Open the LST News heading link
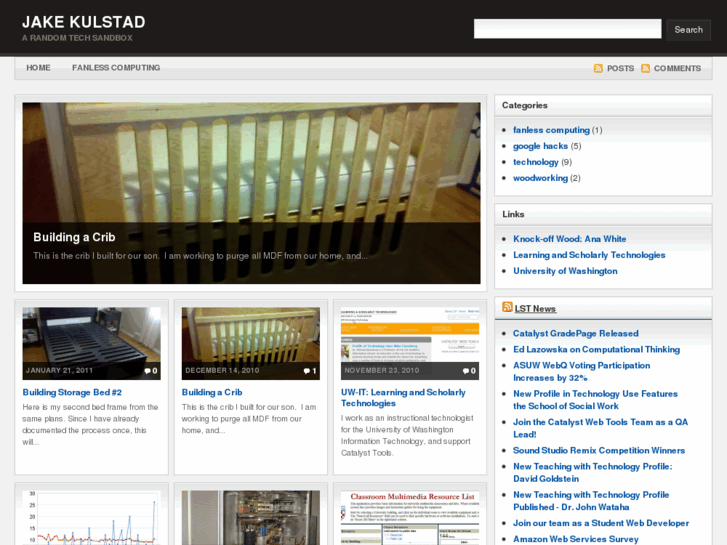 pyautogui.click(x=535, y=308)
